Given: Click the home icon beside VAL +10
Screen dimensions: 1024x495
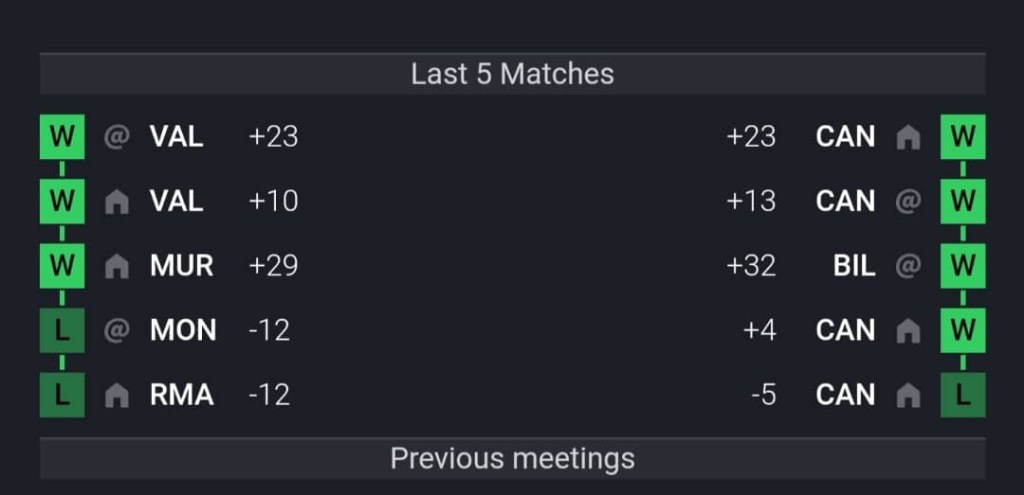Looking at the screenshot, I should click(117, 202).
